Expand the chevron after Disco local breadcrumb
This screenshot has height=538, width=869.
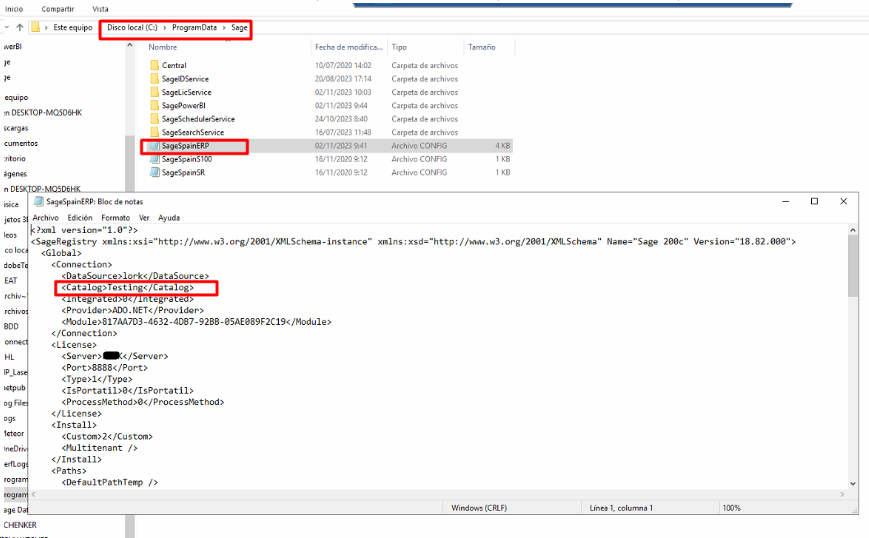(165, 27)
